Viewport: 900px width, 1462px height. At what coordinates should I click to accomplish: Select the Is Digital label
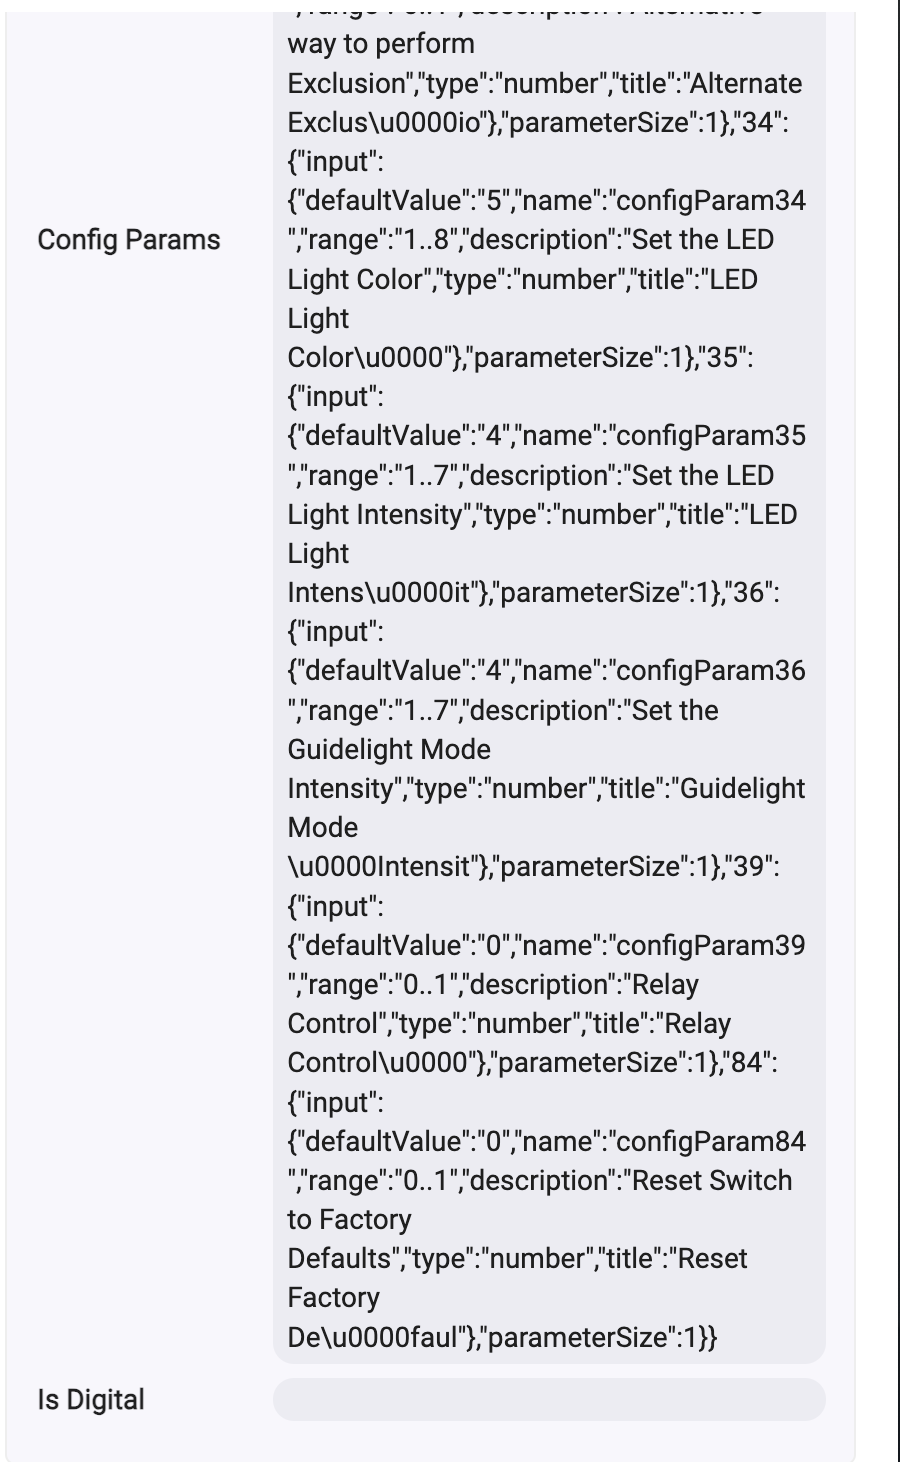pos(91,1399)
